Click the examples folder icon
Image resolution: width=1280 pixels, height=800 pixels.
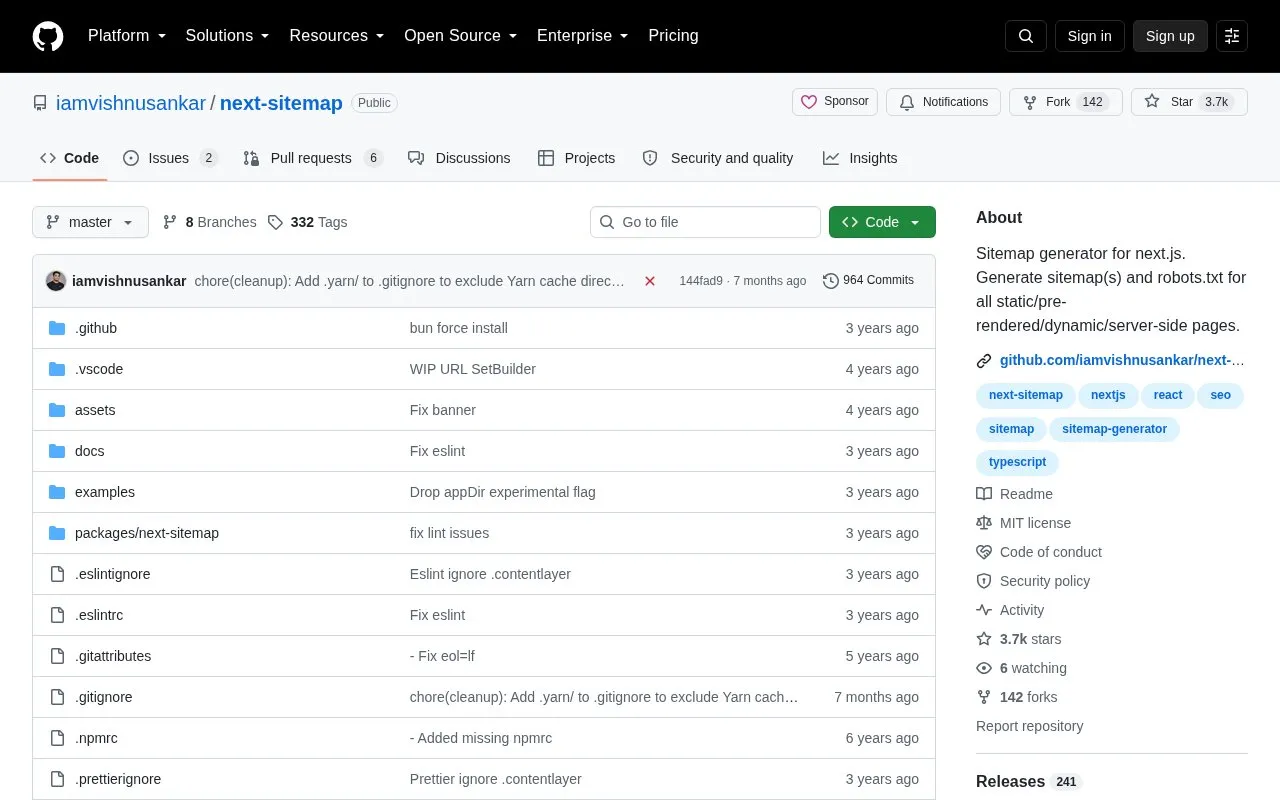point(57,492)
